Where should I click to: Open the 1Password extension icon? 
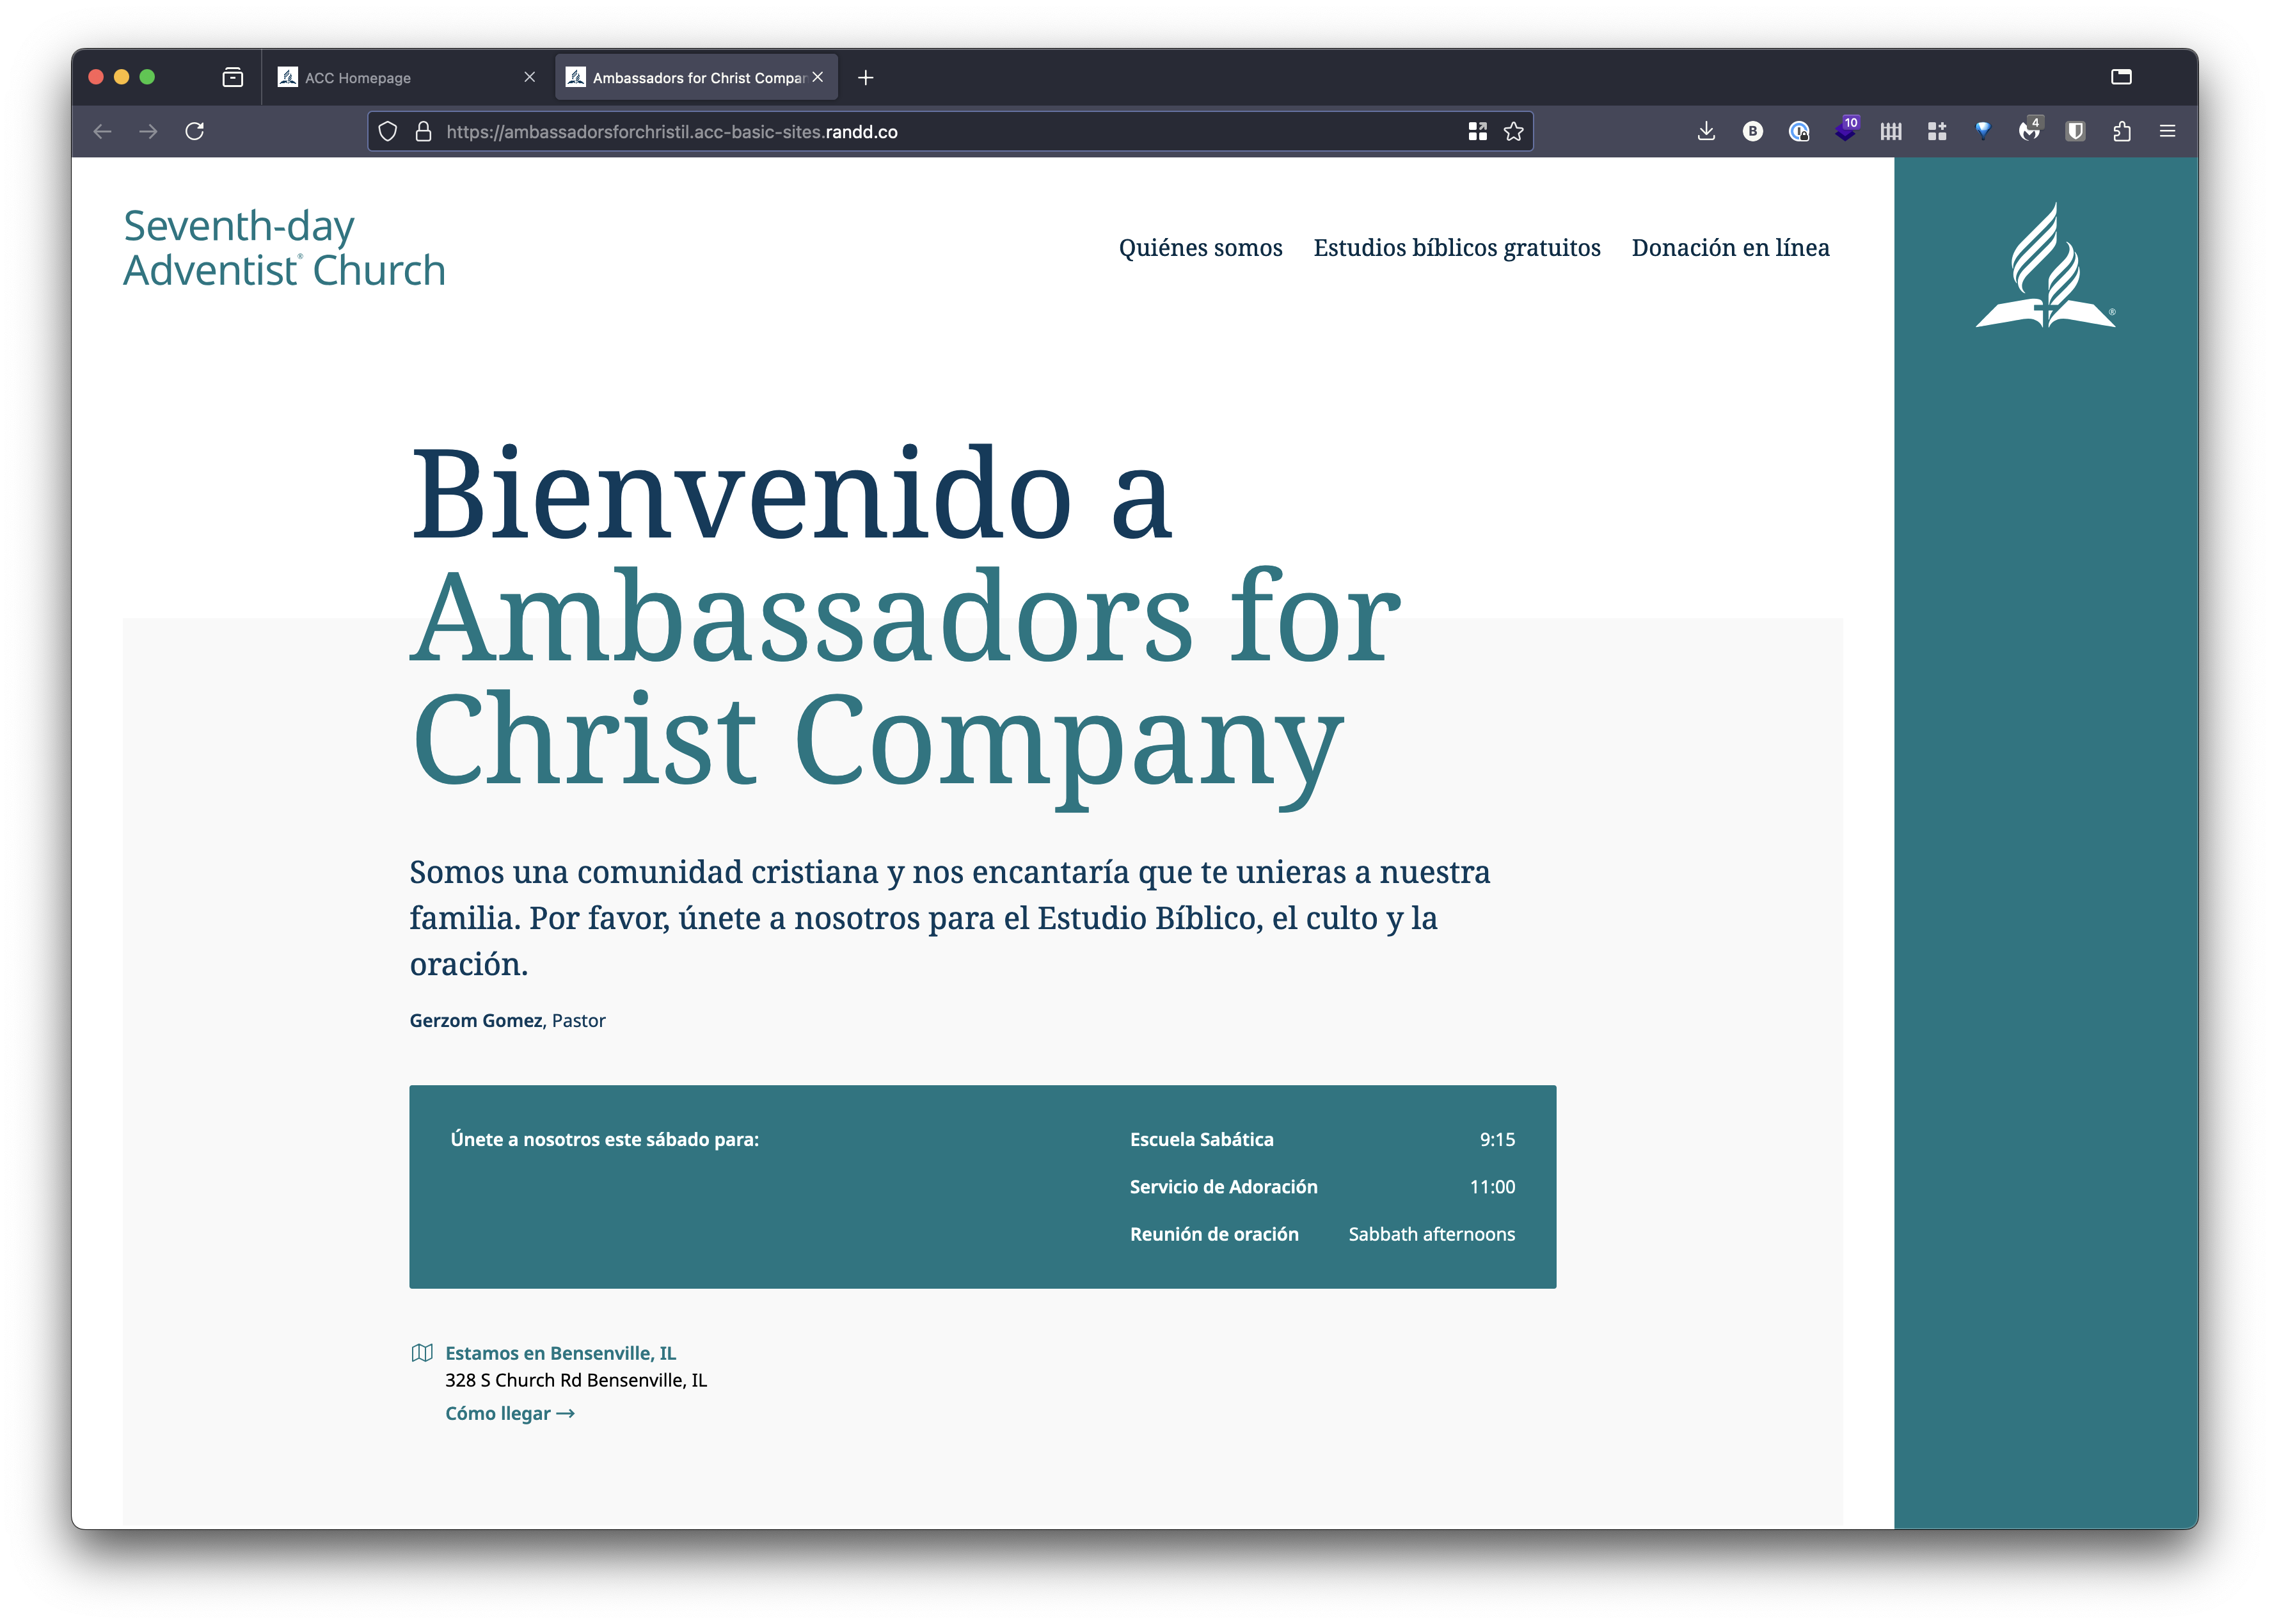click(1799, 131)
